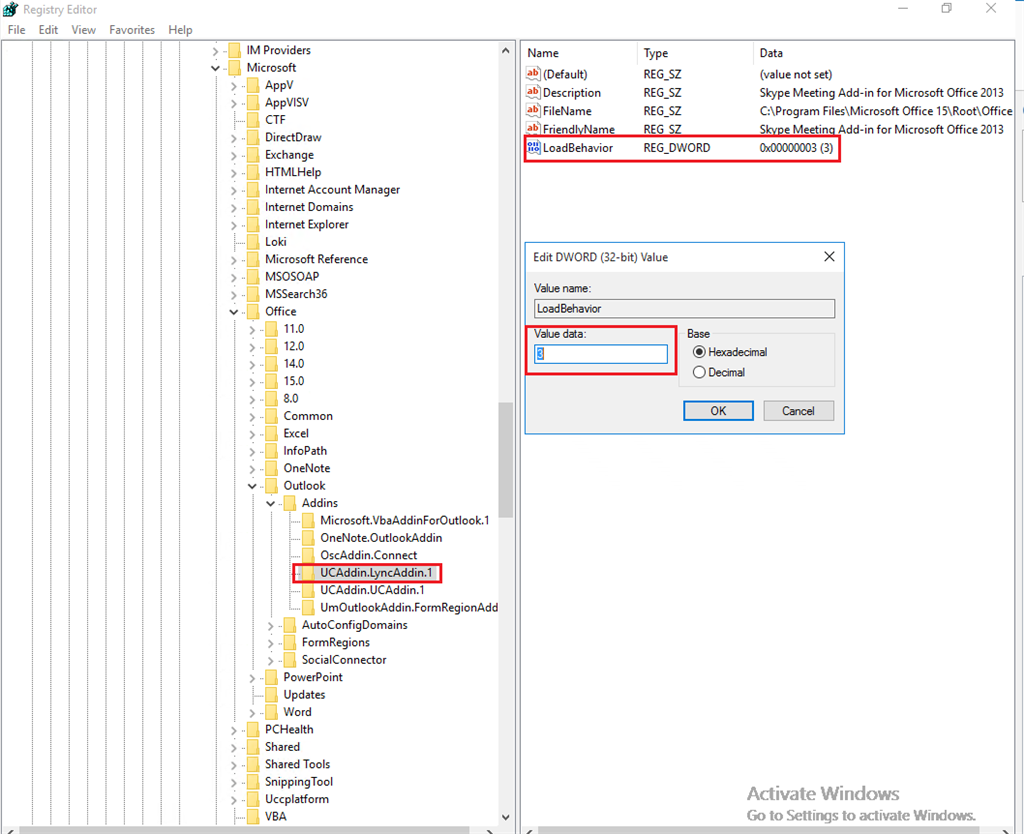Open the Favorites menu
Image resolution: width=1024 pixels, height=834 pixels.
[132, 30]
